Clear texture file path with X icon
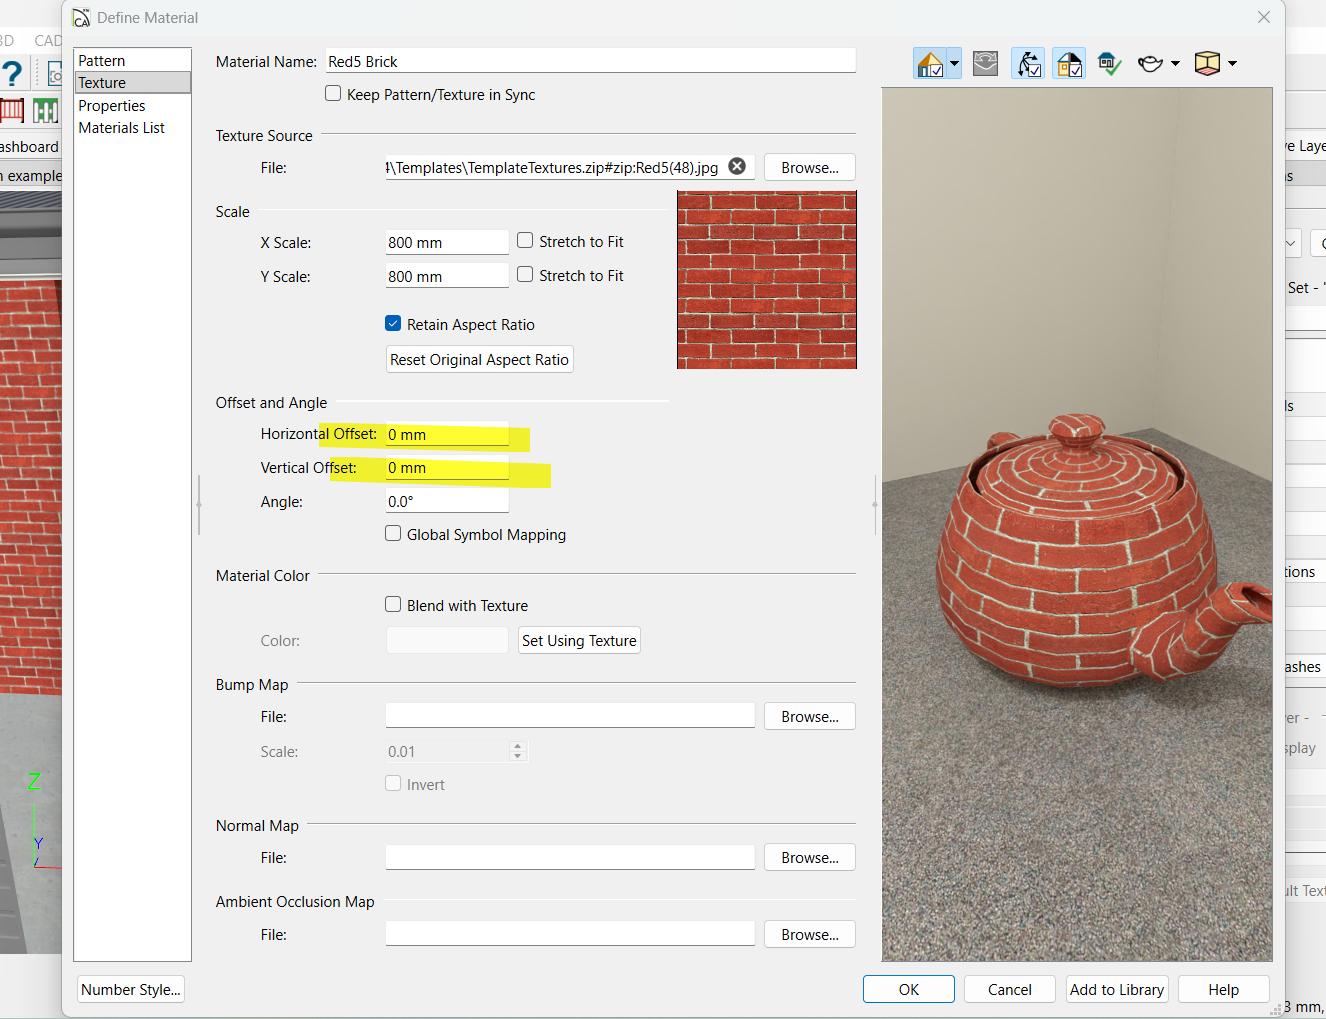Image resolution: width=1326 pixels, height=1019 pixels. point(737,167)
